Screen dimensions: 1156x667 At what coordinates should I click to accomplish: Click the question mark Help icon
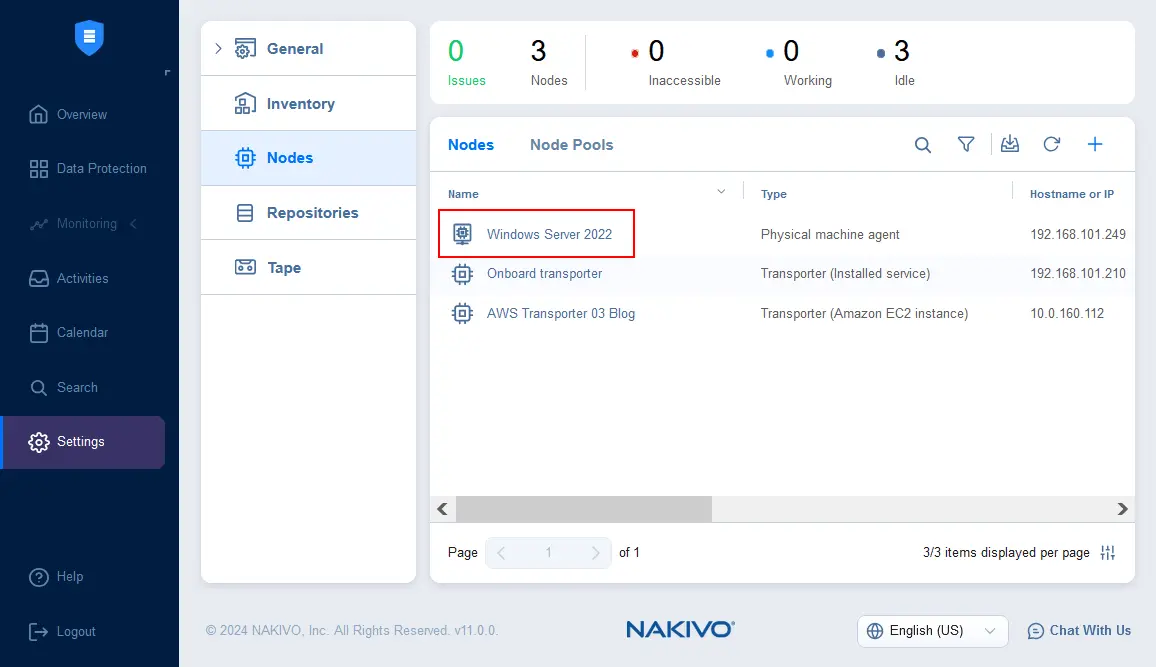[38, 577]
